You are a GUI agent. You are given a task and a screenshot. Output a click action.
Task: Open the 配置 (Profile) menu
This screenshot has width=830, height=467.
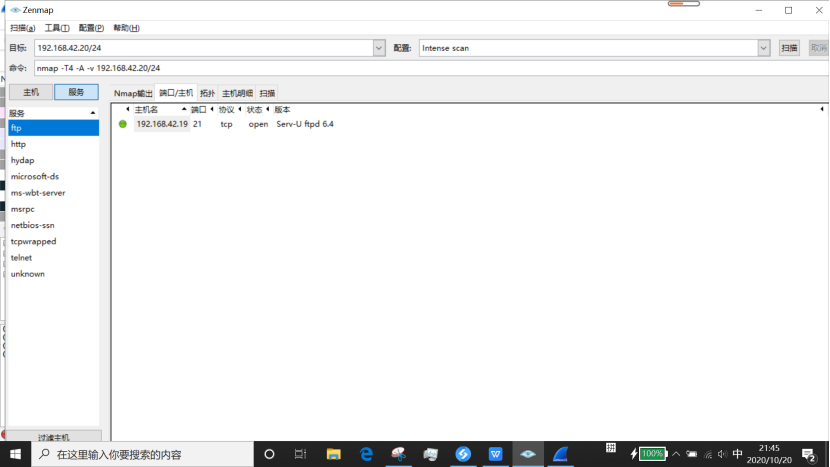point(91,28)
